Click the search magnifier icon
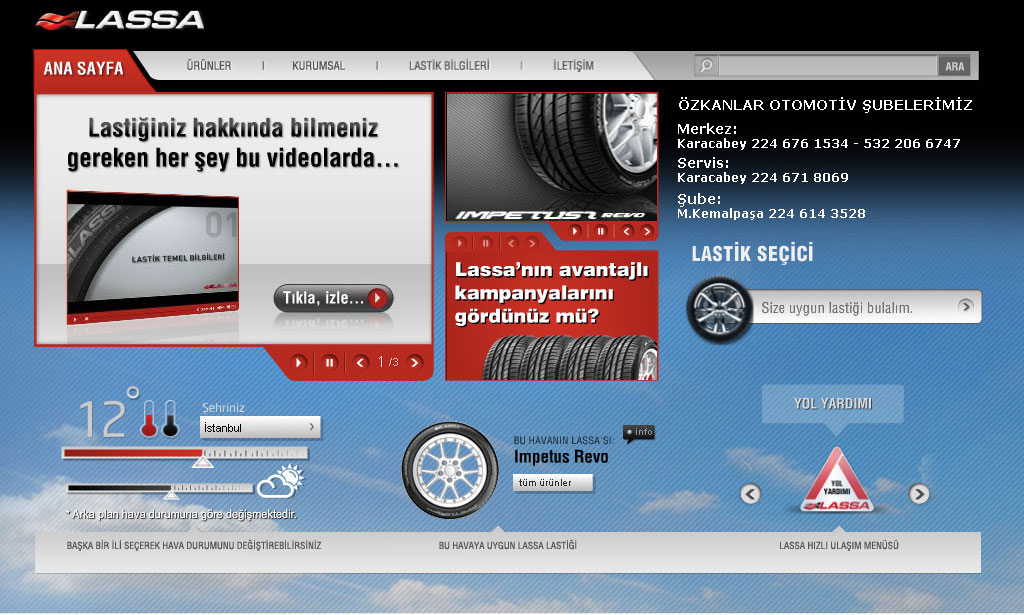1024x615 pixels. pos(706,65)
